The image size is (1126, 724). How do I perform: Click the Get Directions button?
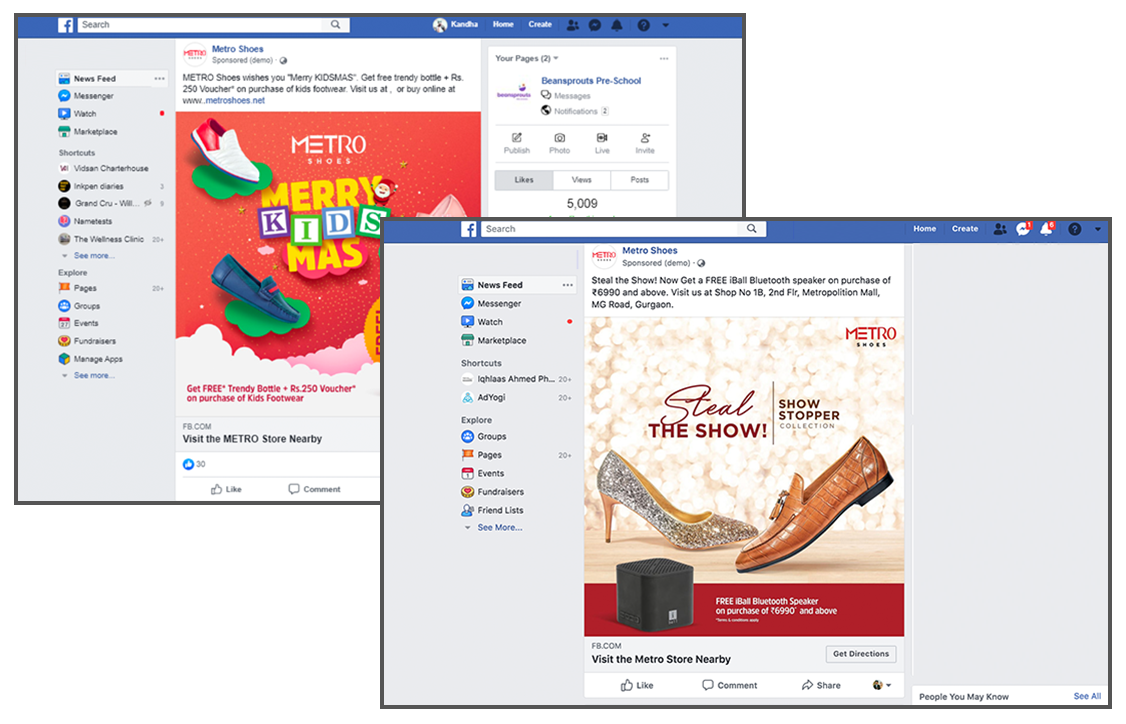pyautogui.click(x=861, y=654)
